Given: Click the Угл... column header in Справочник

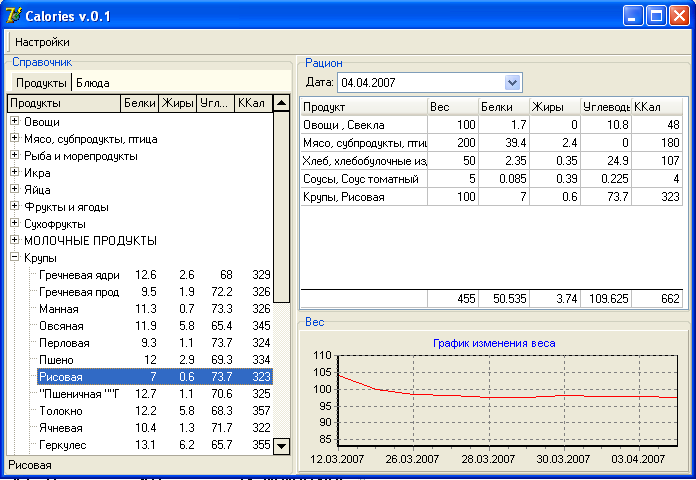Looking at the screenshot, I should 215,103.
